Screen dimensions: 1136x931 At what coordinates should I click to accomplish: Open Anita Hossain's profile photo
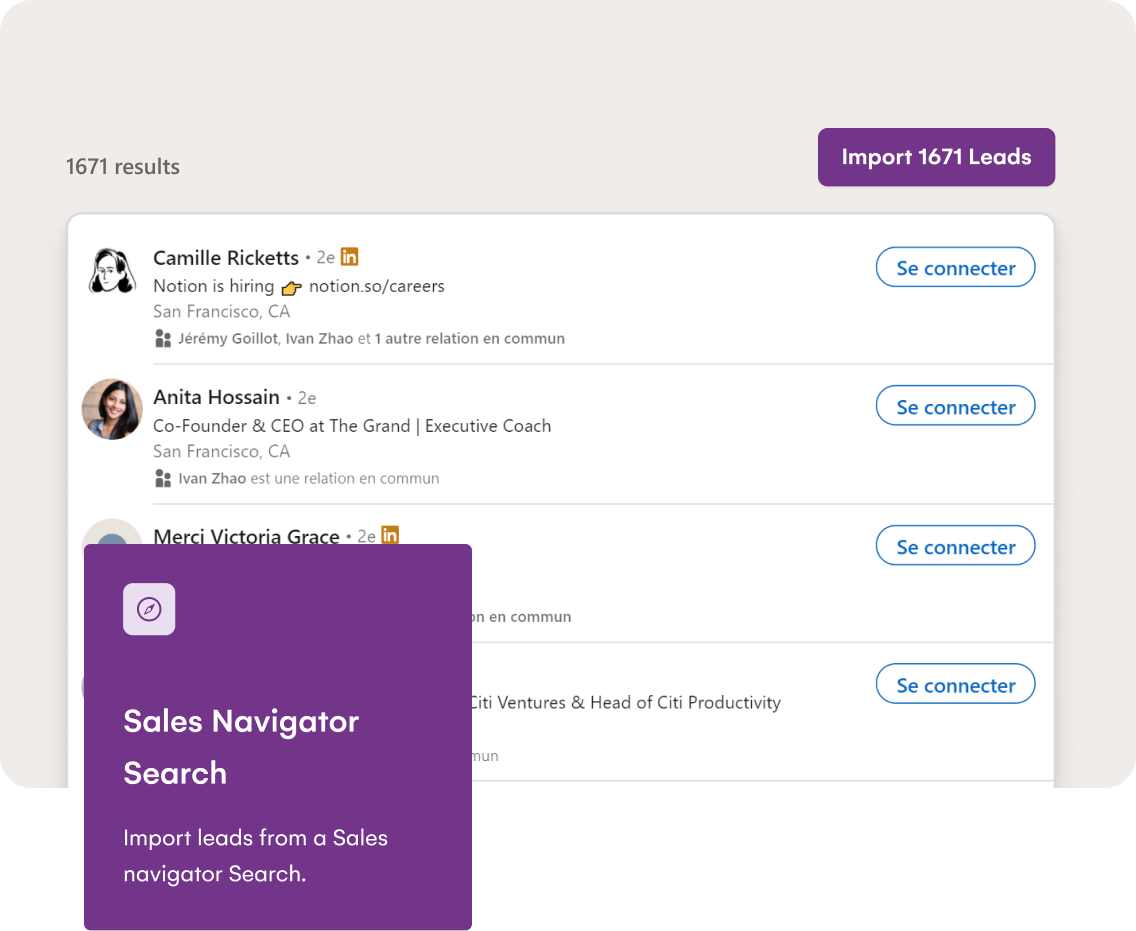point(112,409)
